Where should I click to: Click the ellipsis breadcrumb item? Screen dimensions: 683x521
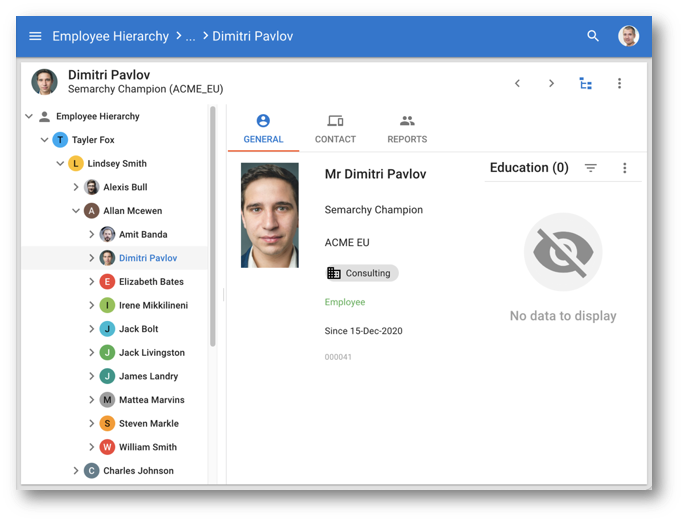(x=190, y=36)
